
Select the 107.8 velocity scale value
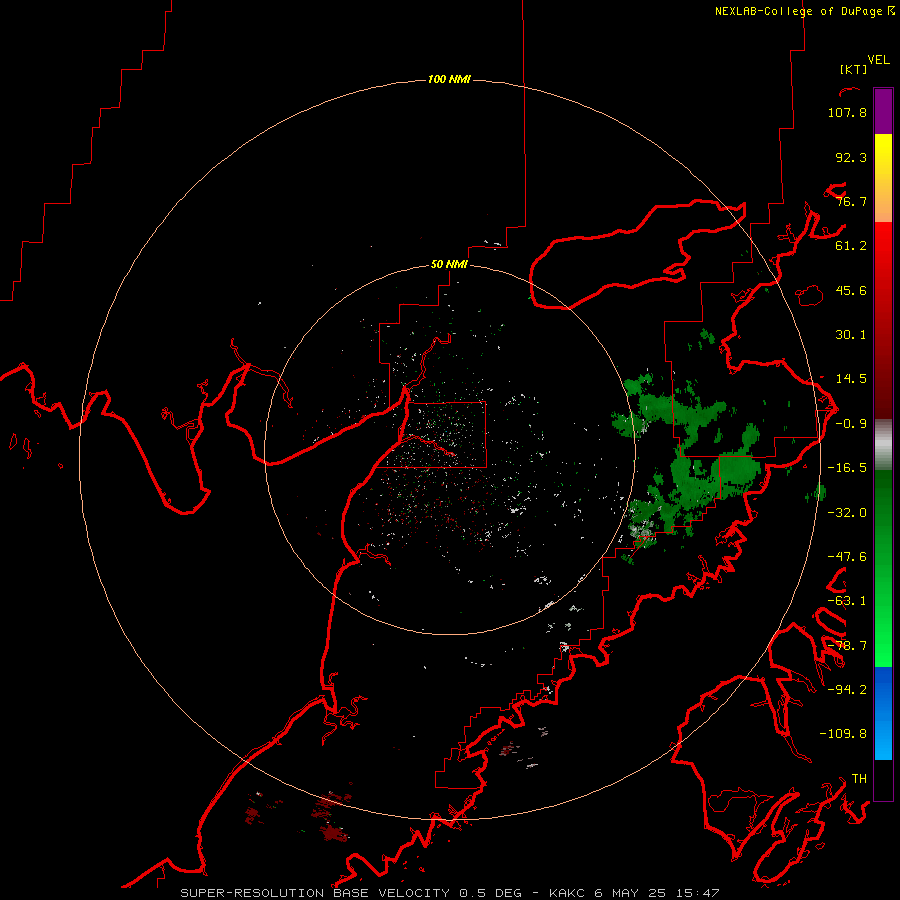click(847, 112)
